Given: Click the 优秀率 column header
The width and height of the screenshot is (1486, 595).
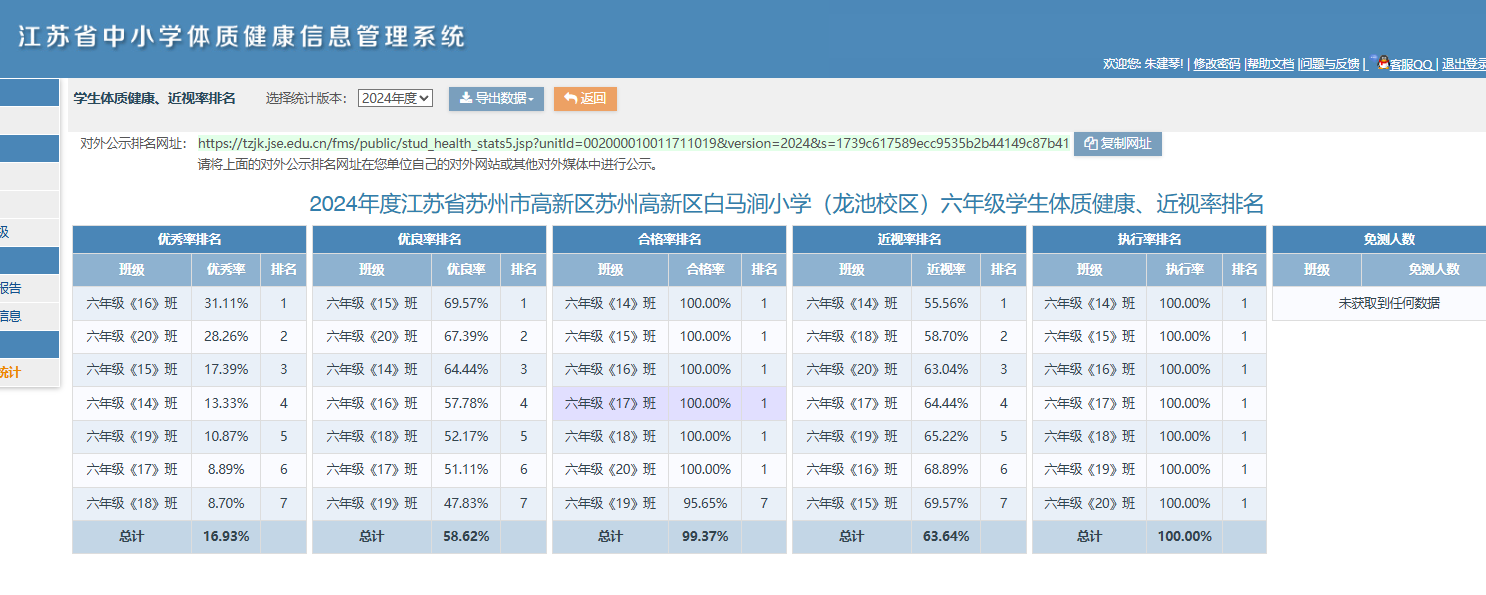Looking at the screenshot, I should 226,270.
